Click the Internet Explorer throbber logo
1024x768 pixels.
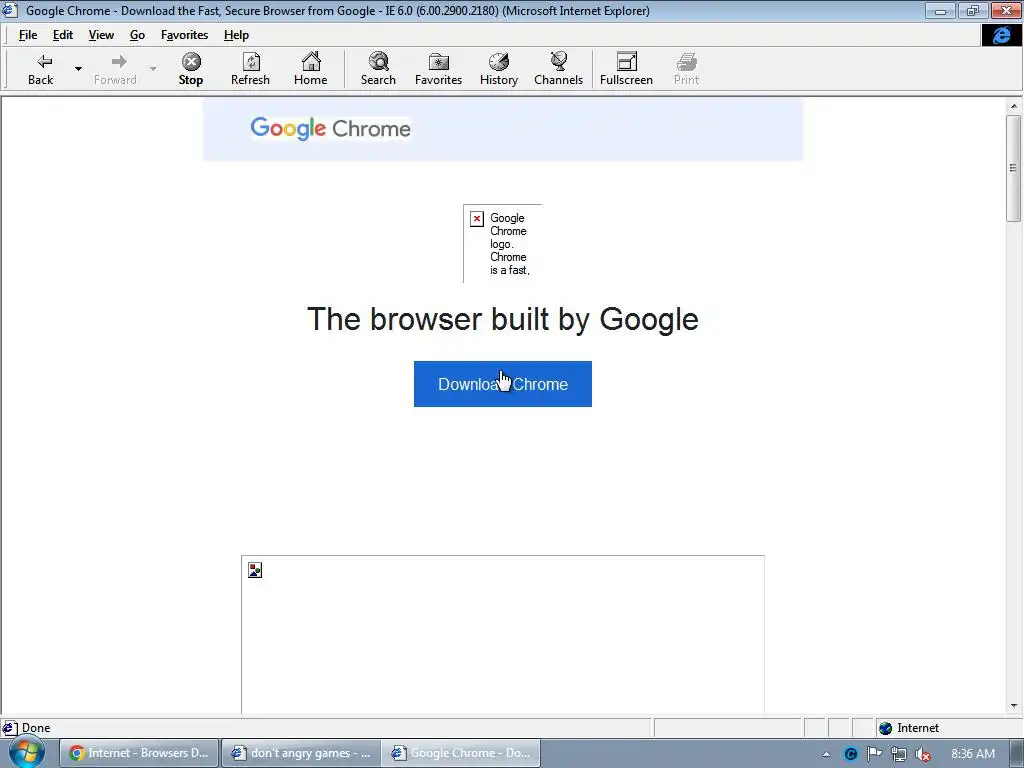click(x=1002, y=35)
